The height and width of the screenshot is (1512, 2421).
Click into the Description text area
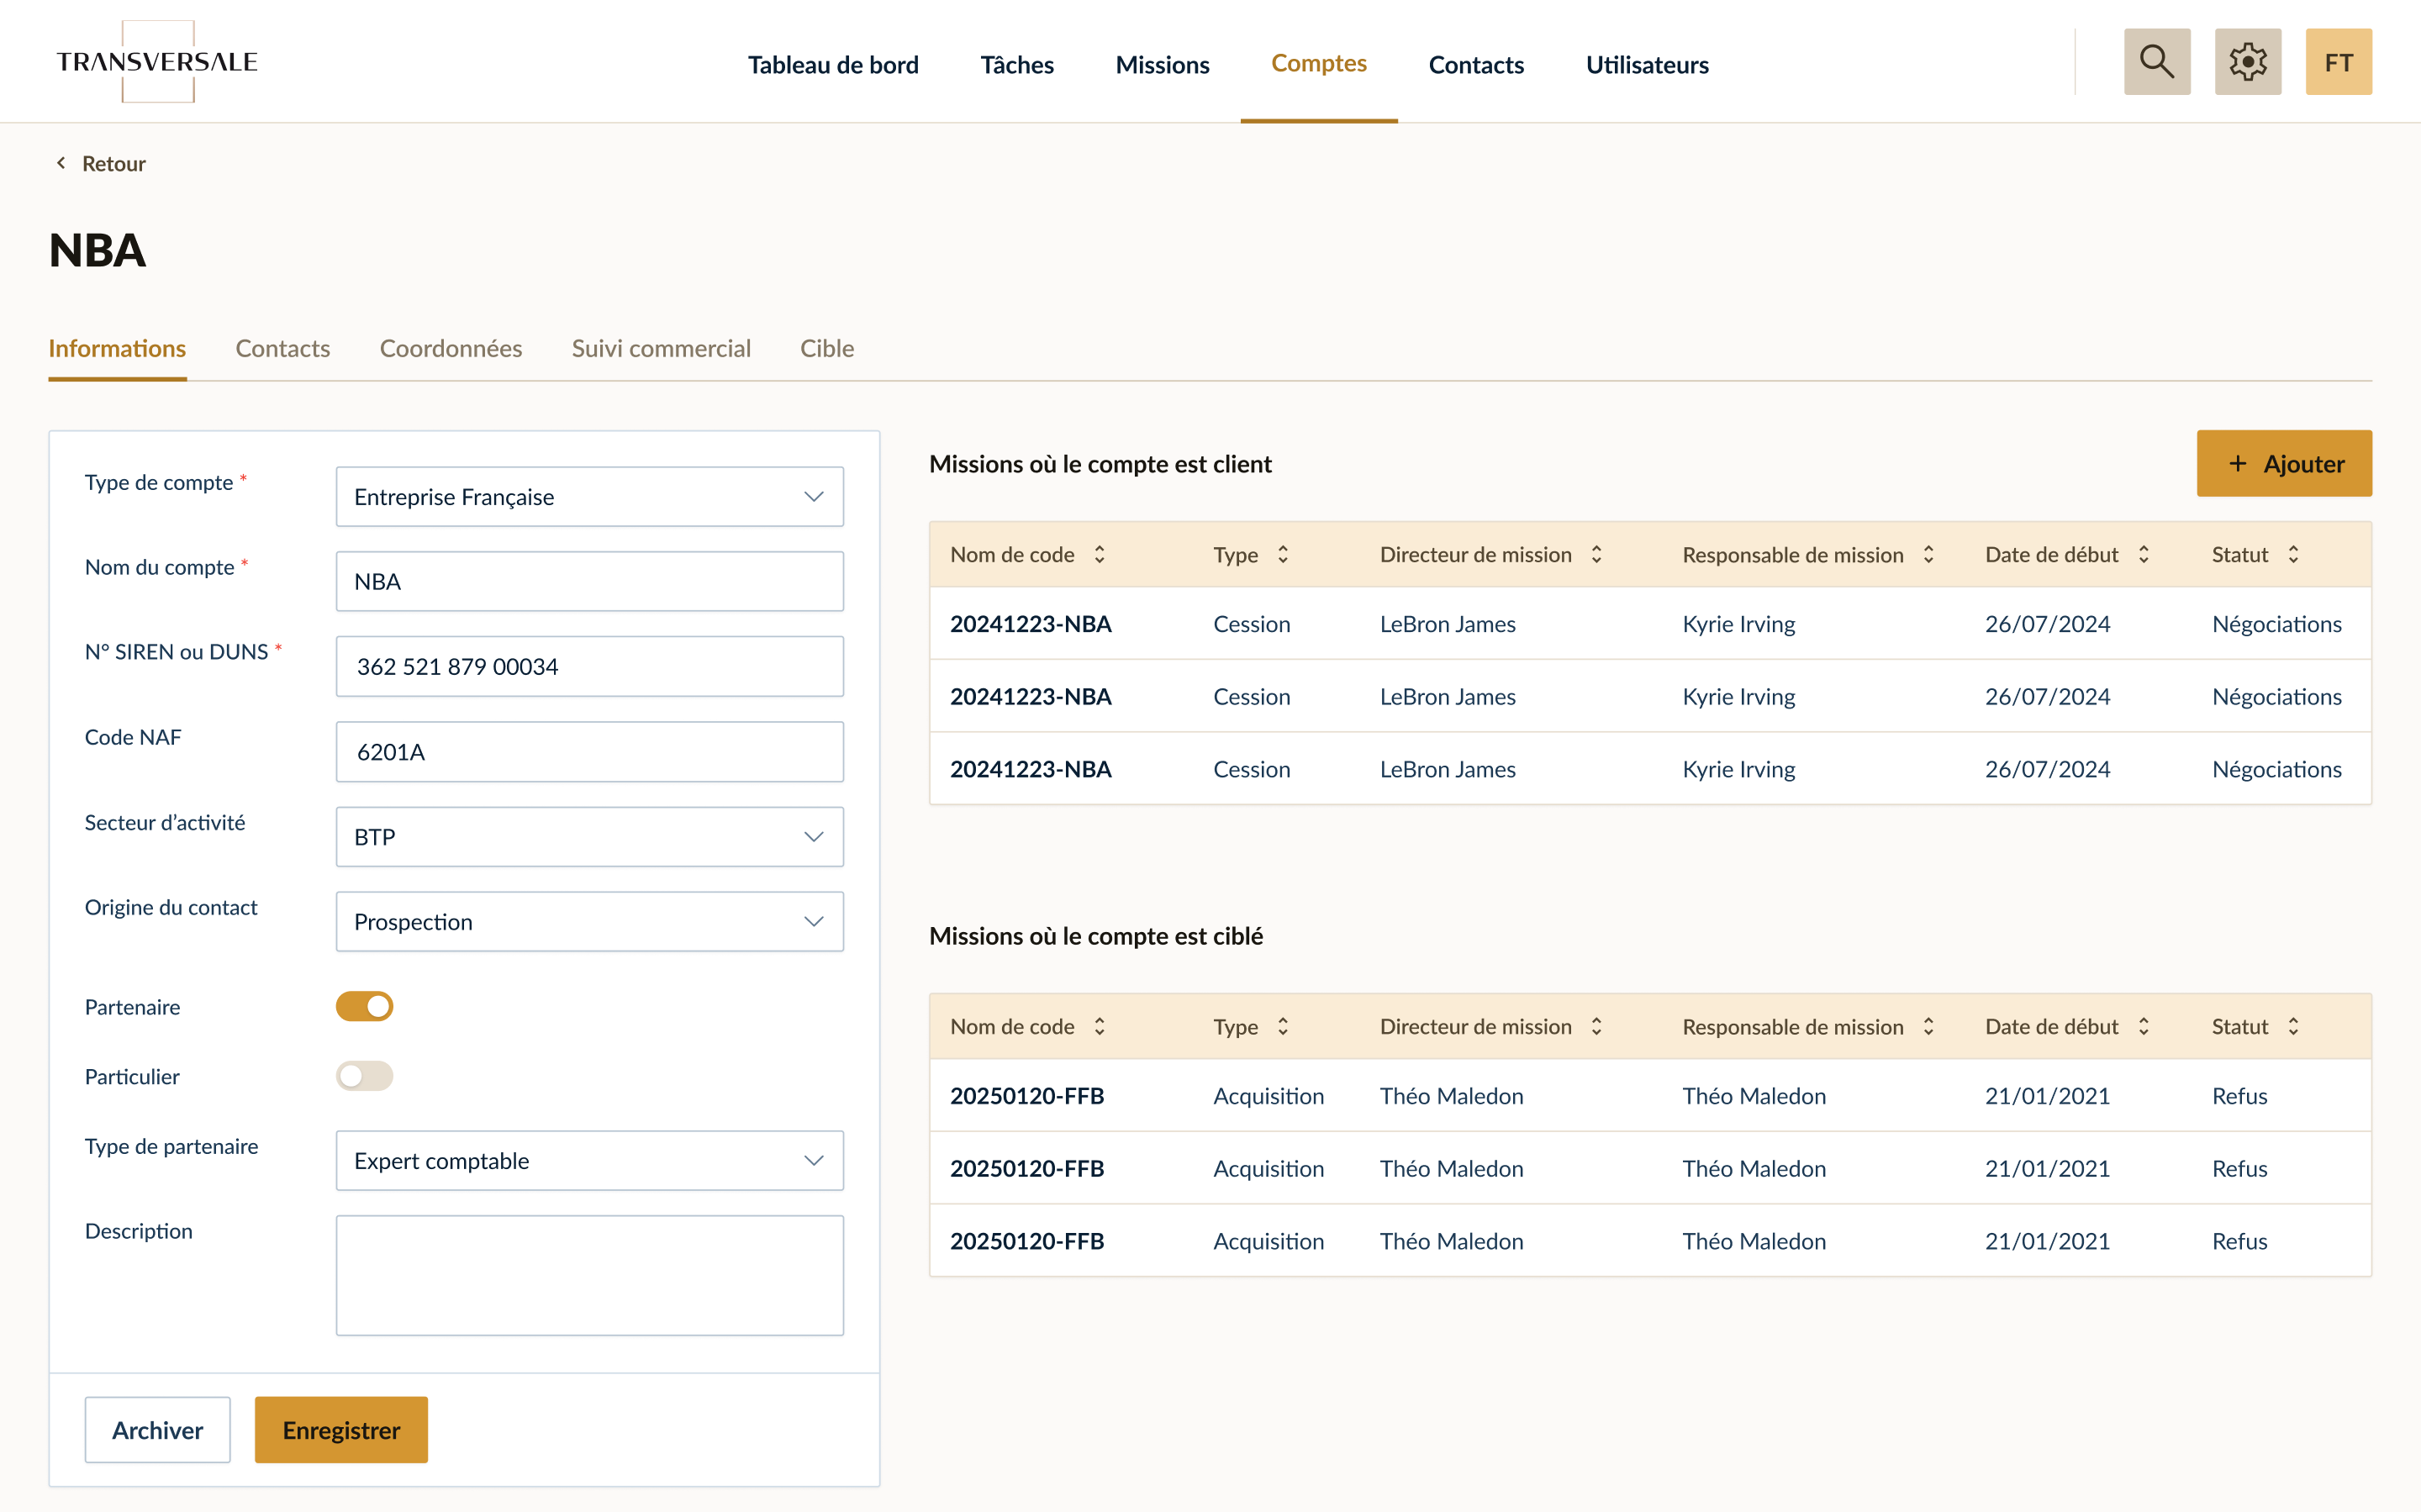click(x=589, y=1276)
